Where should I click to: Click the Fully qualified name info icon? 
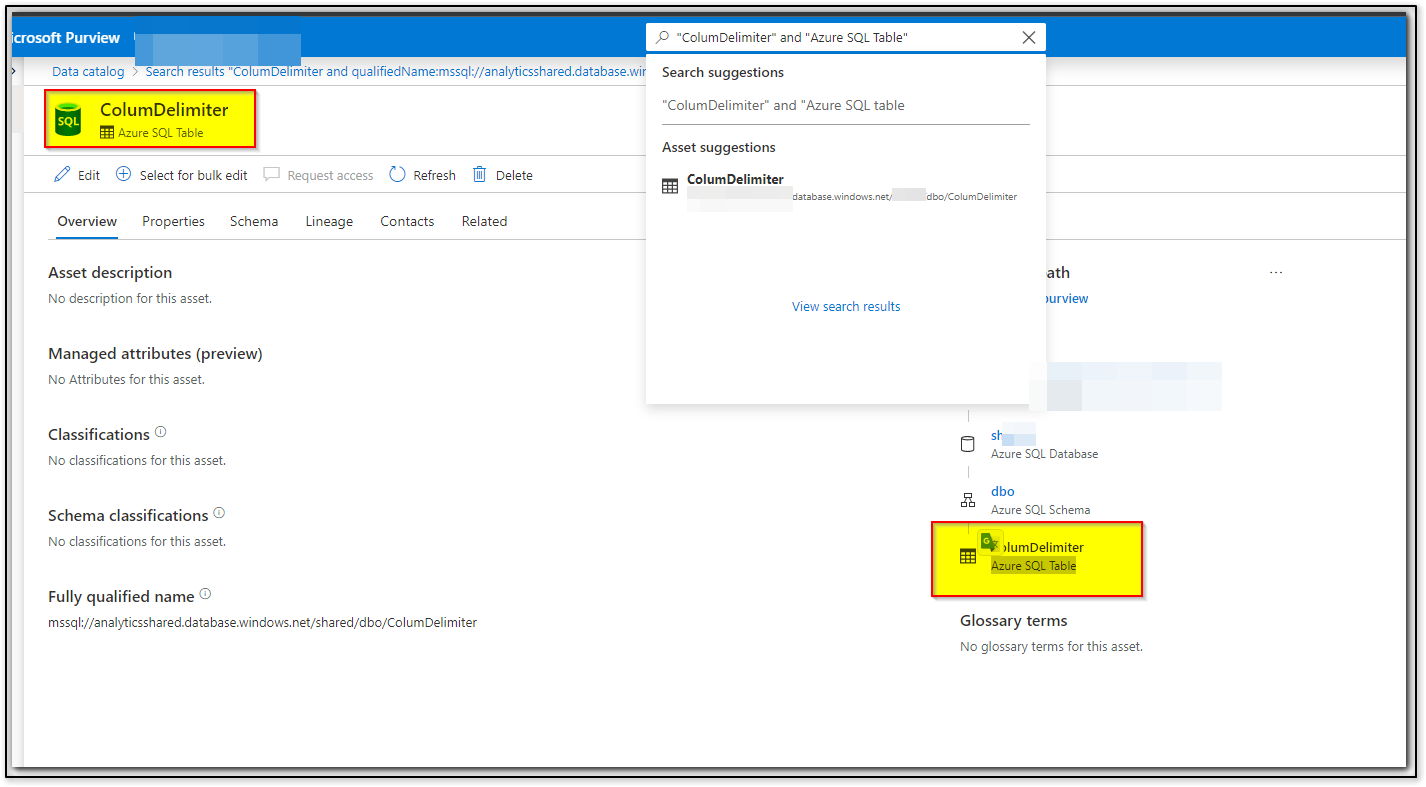pos(205,594)
